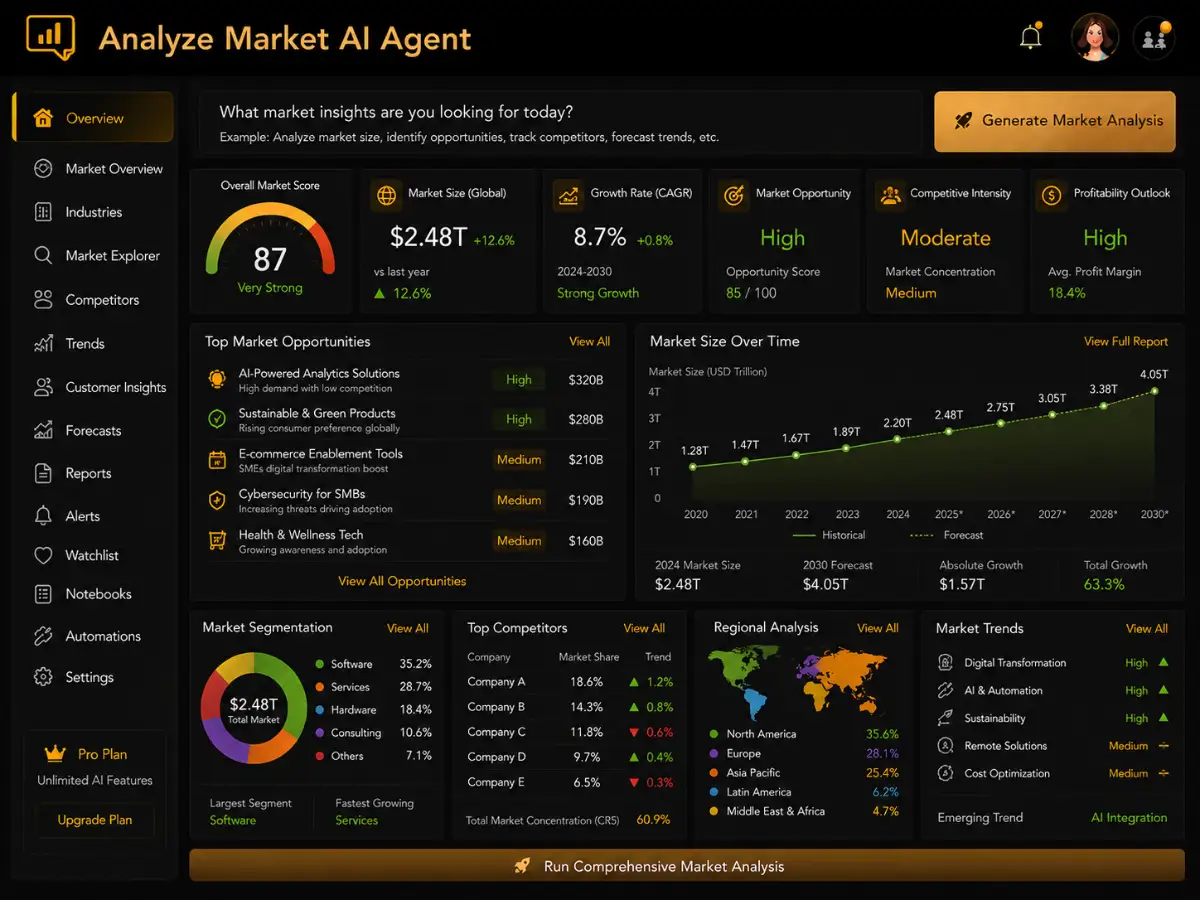Click the Growth Rate chart icon
Image resolution: width=1200 pixels, height=900 pixels.
pyautogui.click(x=568, y=195)
